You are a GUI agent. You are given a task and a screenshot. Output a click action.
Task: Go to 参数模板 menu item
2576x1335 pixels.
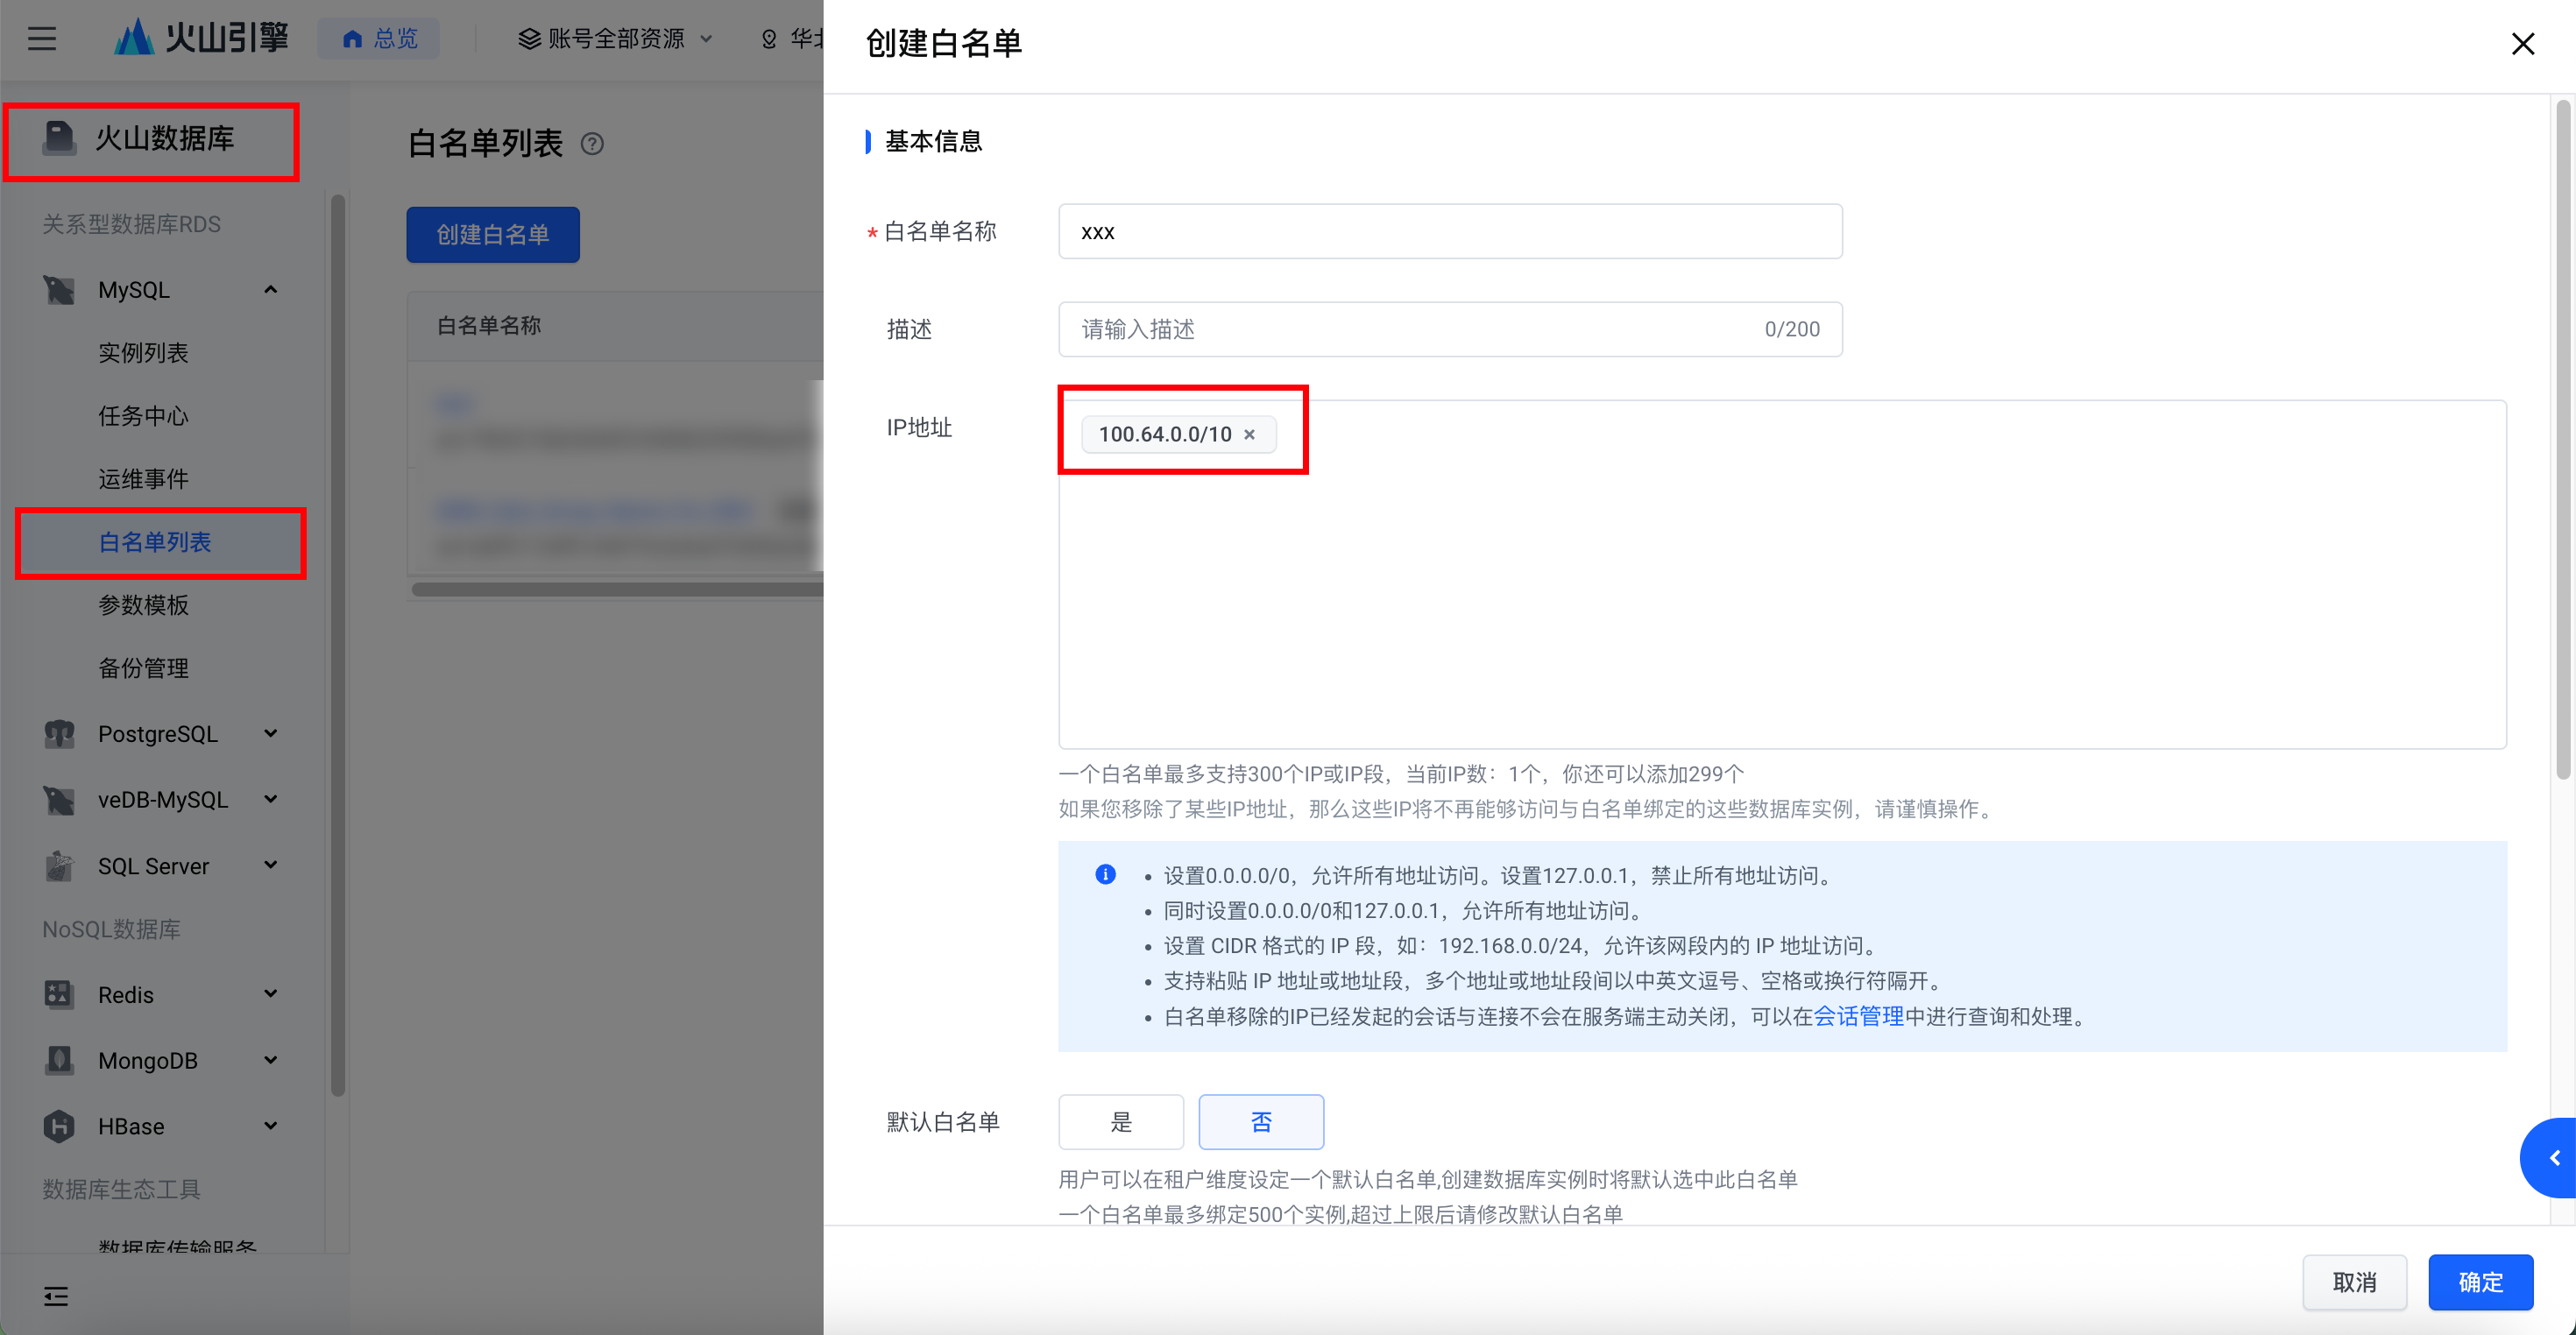coord(143,605)
